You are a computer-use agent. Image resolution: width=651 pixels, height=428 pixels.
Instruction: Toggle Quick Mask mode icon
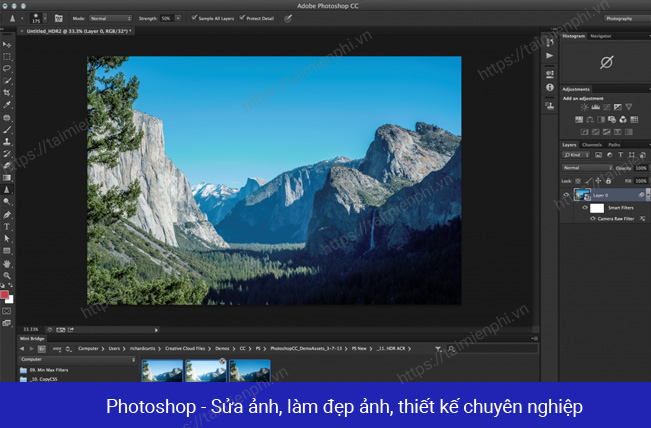[x=7, y=311]
